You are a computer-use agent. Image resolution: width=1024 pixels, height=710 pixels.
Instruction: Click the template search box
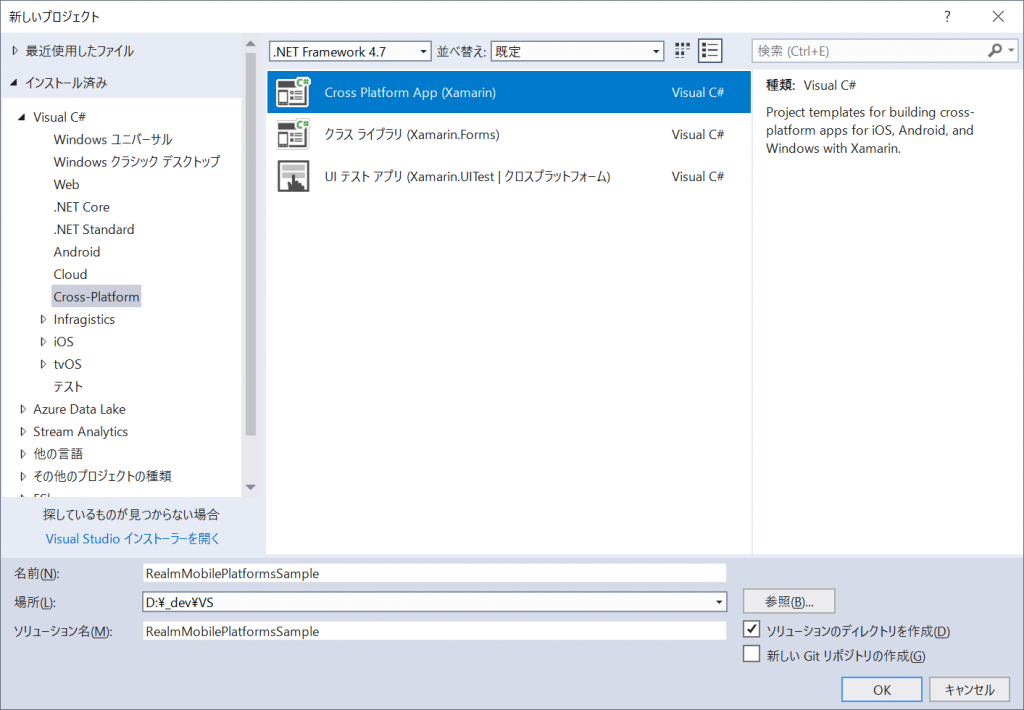click(870, 50)
